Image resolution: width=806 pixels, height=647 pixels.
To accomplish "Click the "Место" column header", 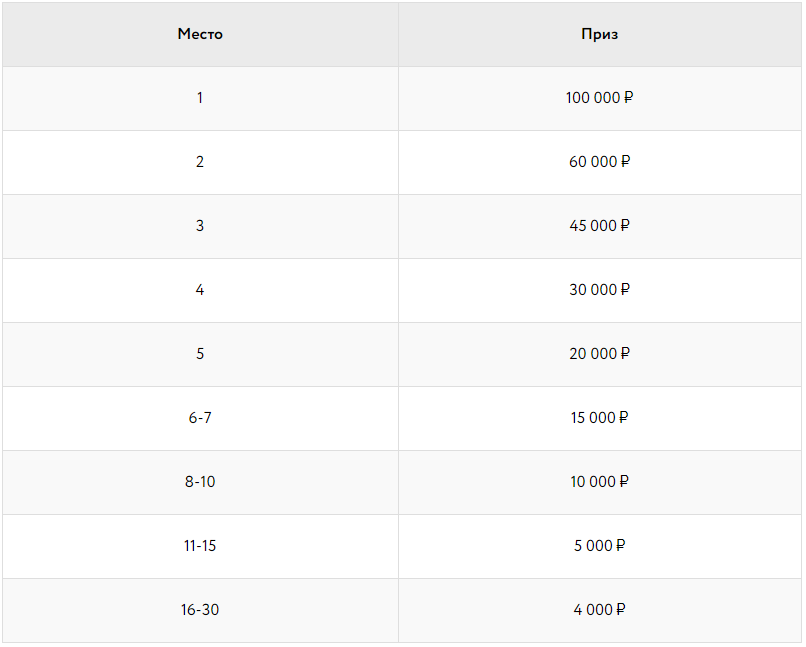I will pos(200,34).
